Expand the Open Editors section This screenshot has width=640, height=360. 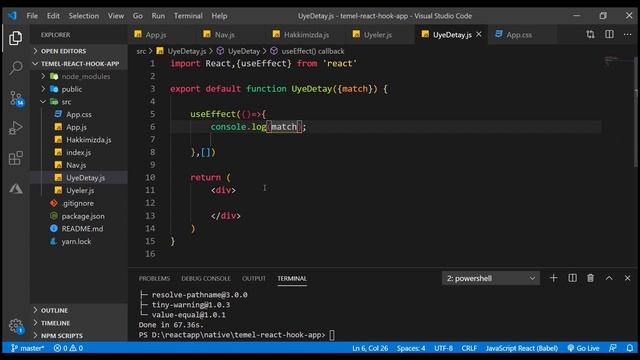click(x=79, y=51)
